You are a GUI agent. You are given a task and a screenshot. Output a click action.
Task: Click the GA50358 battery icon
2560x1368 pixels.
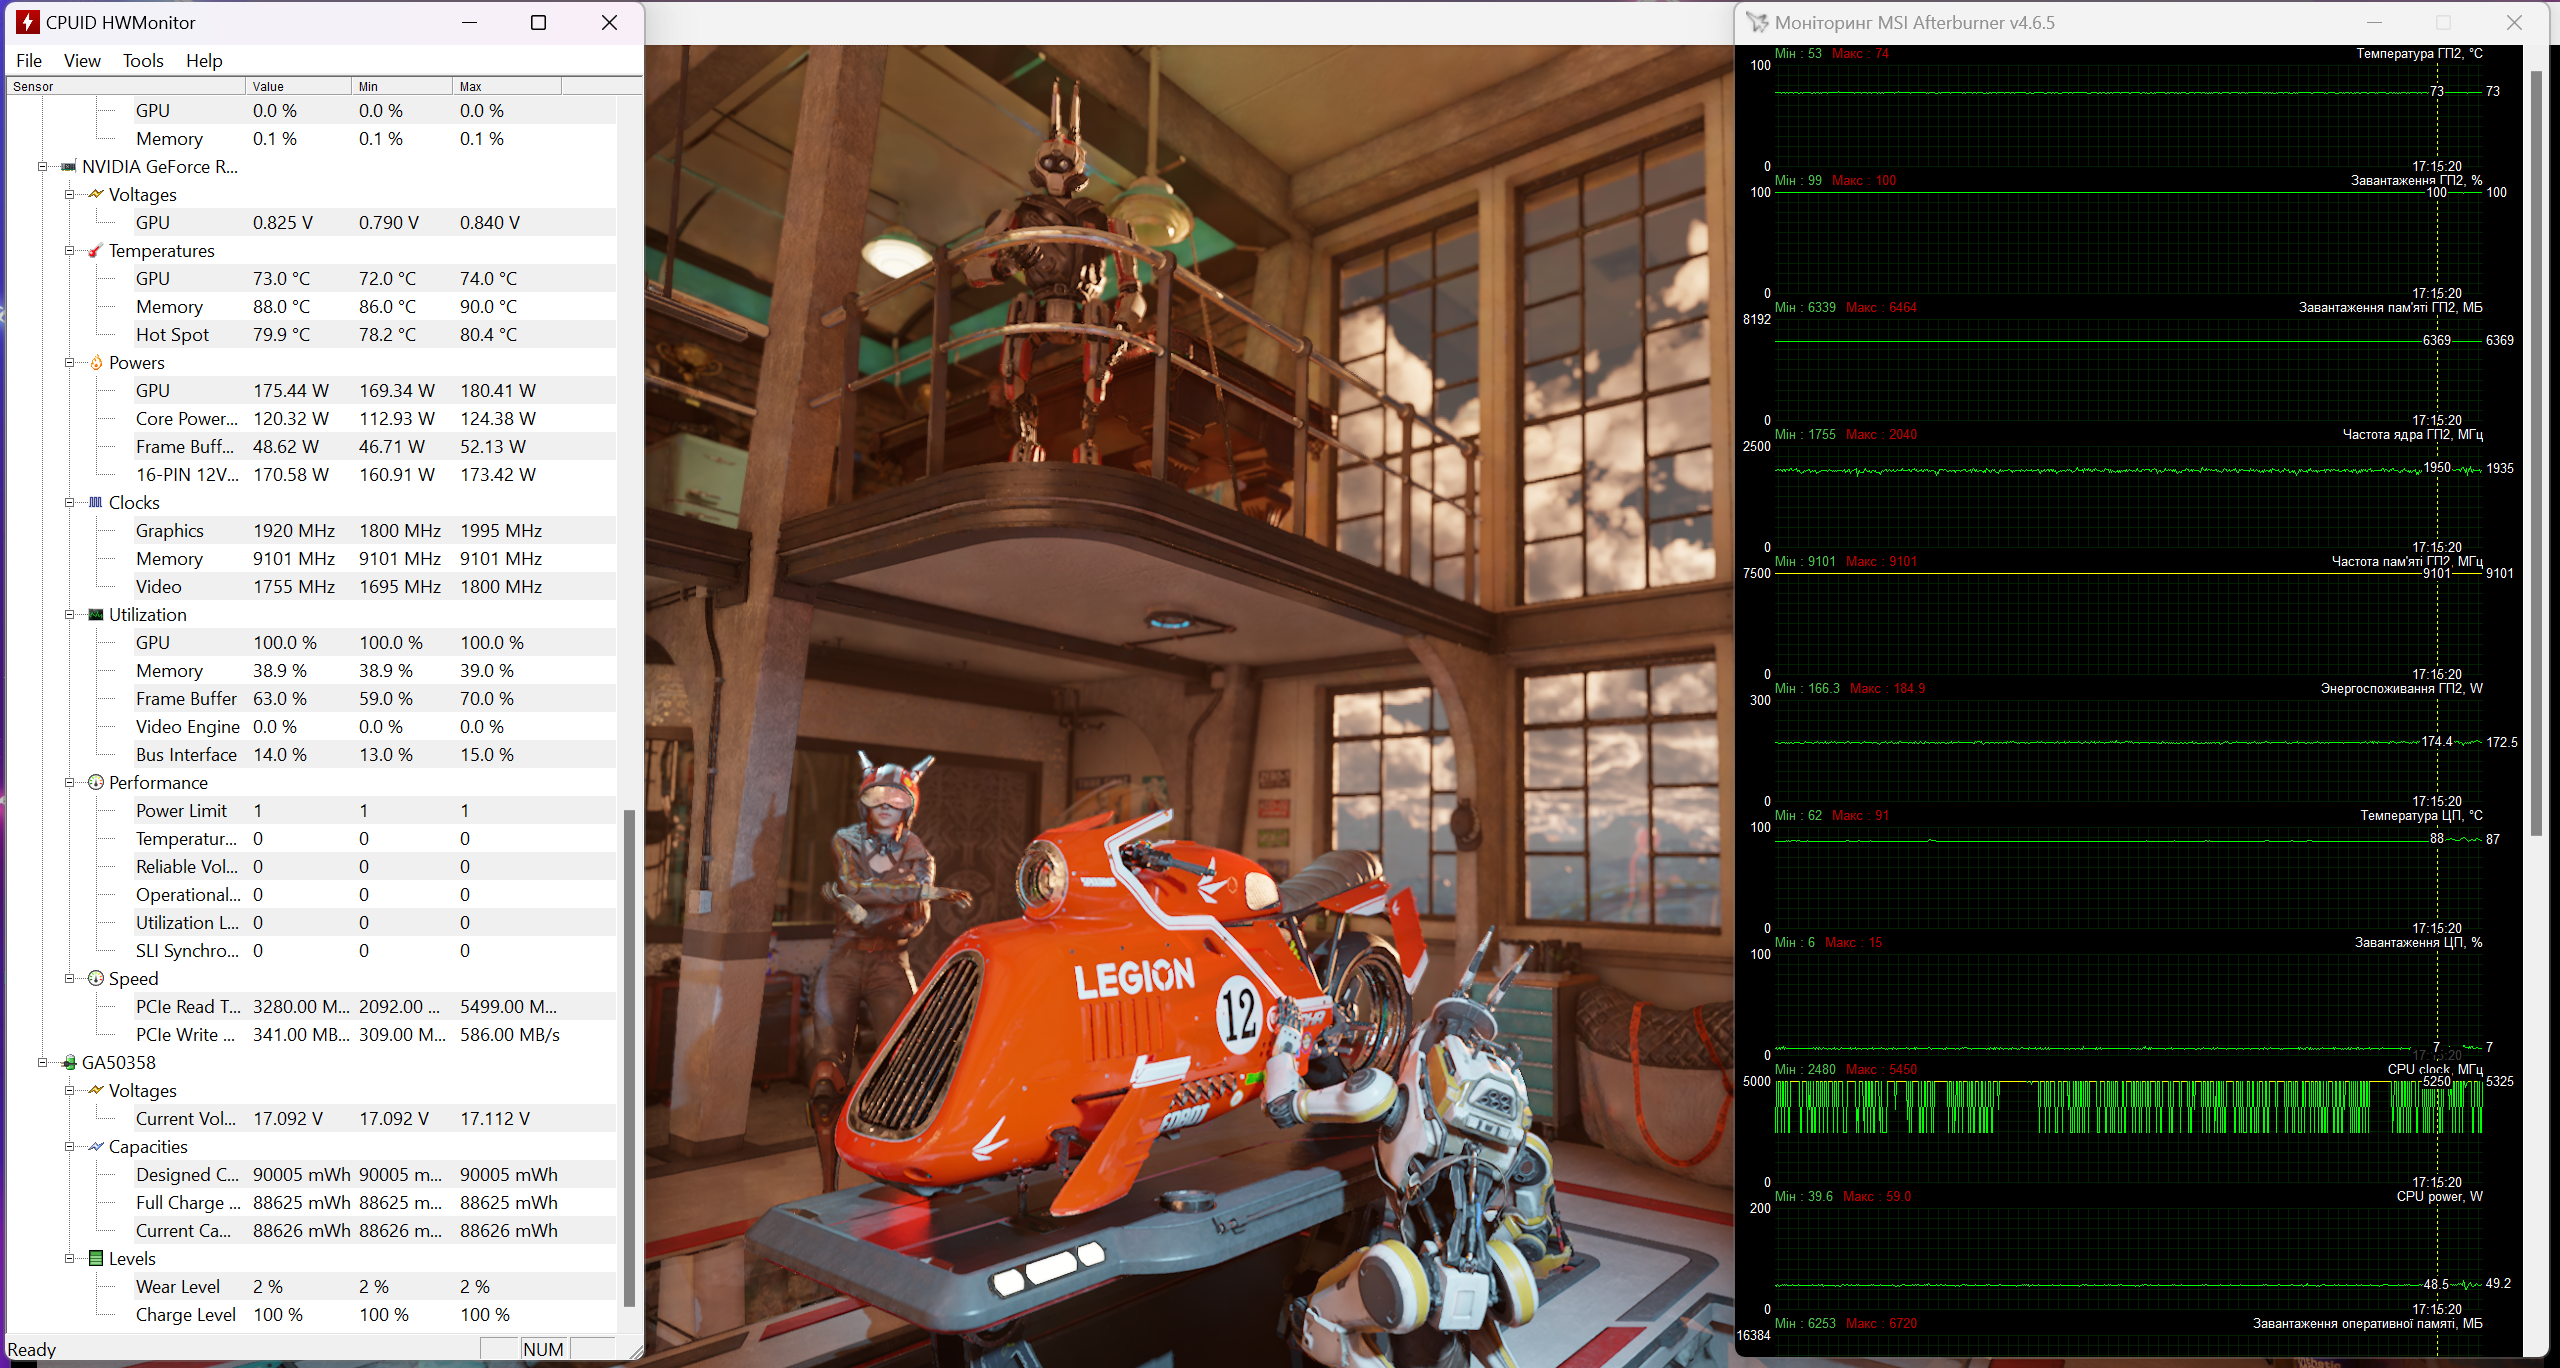[x=69, y=1063]
